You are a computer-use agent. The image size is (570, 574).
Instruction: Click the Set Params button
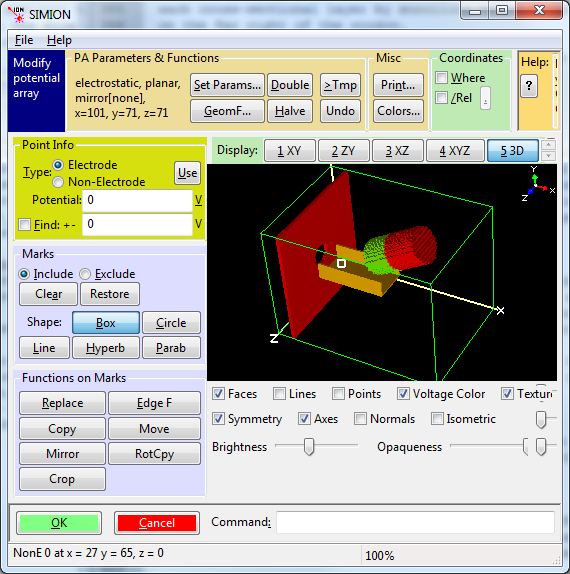pos(227,85)
